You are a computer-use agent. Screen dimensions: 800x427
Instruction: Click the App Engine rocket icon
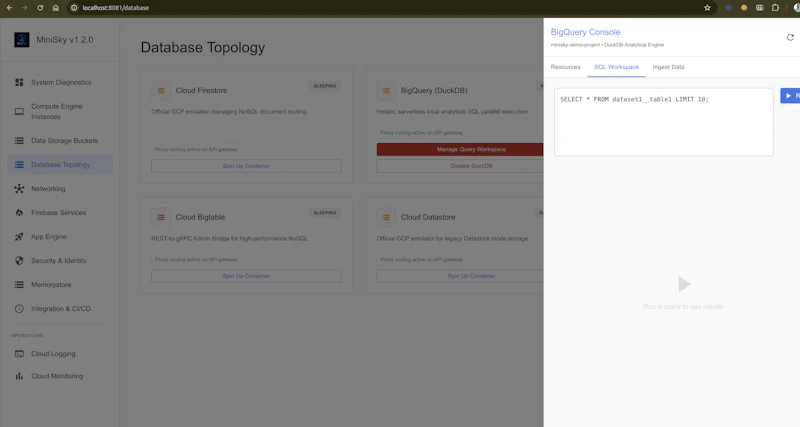(x=19, y=237)
